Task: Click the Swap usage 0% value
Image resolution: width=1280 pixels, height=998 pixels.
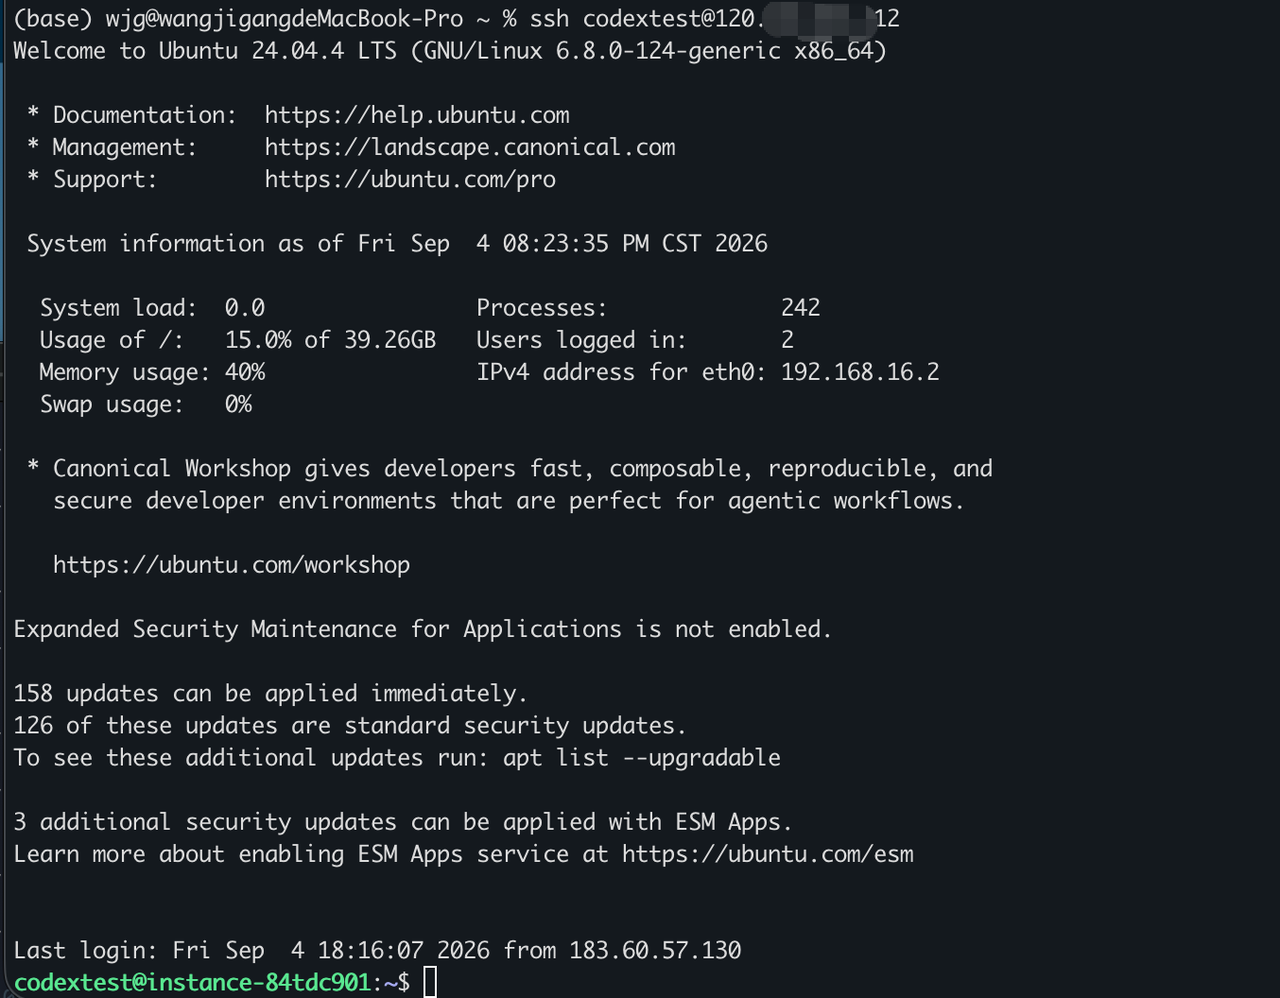Action: pyautogui.click(x=238, y=404)
